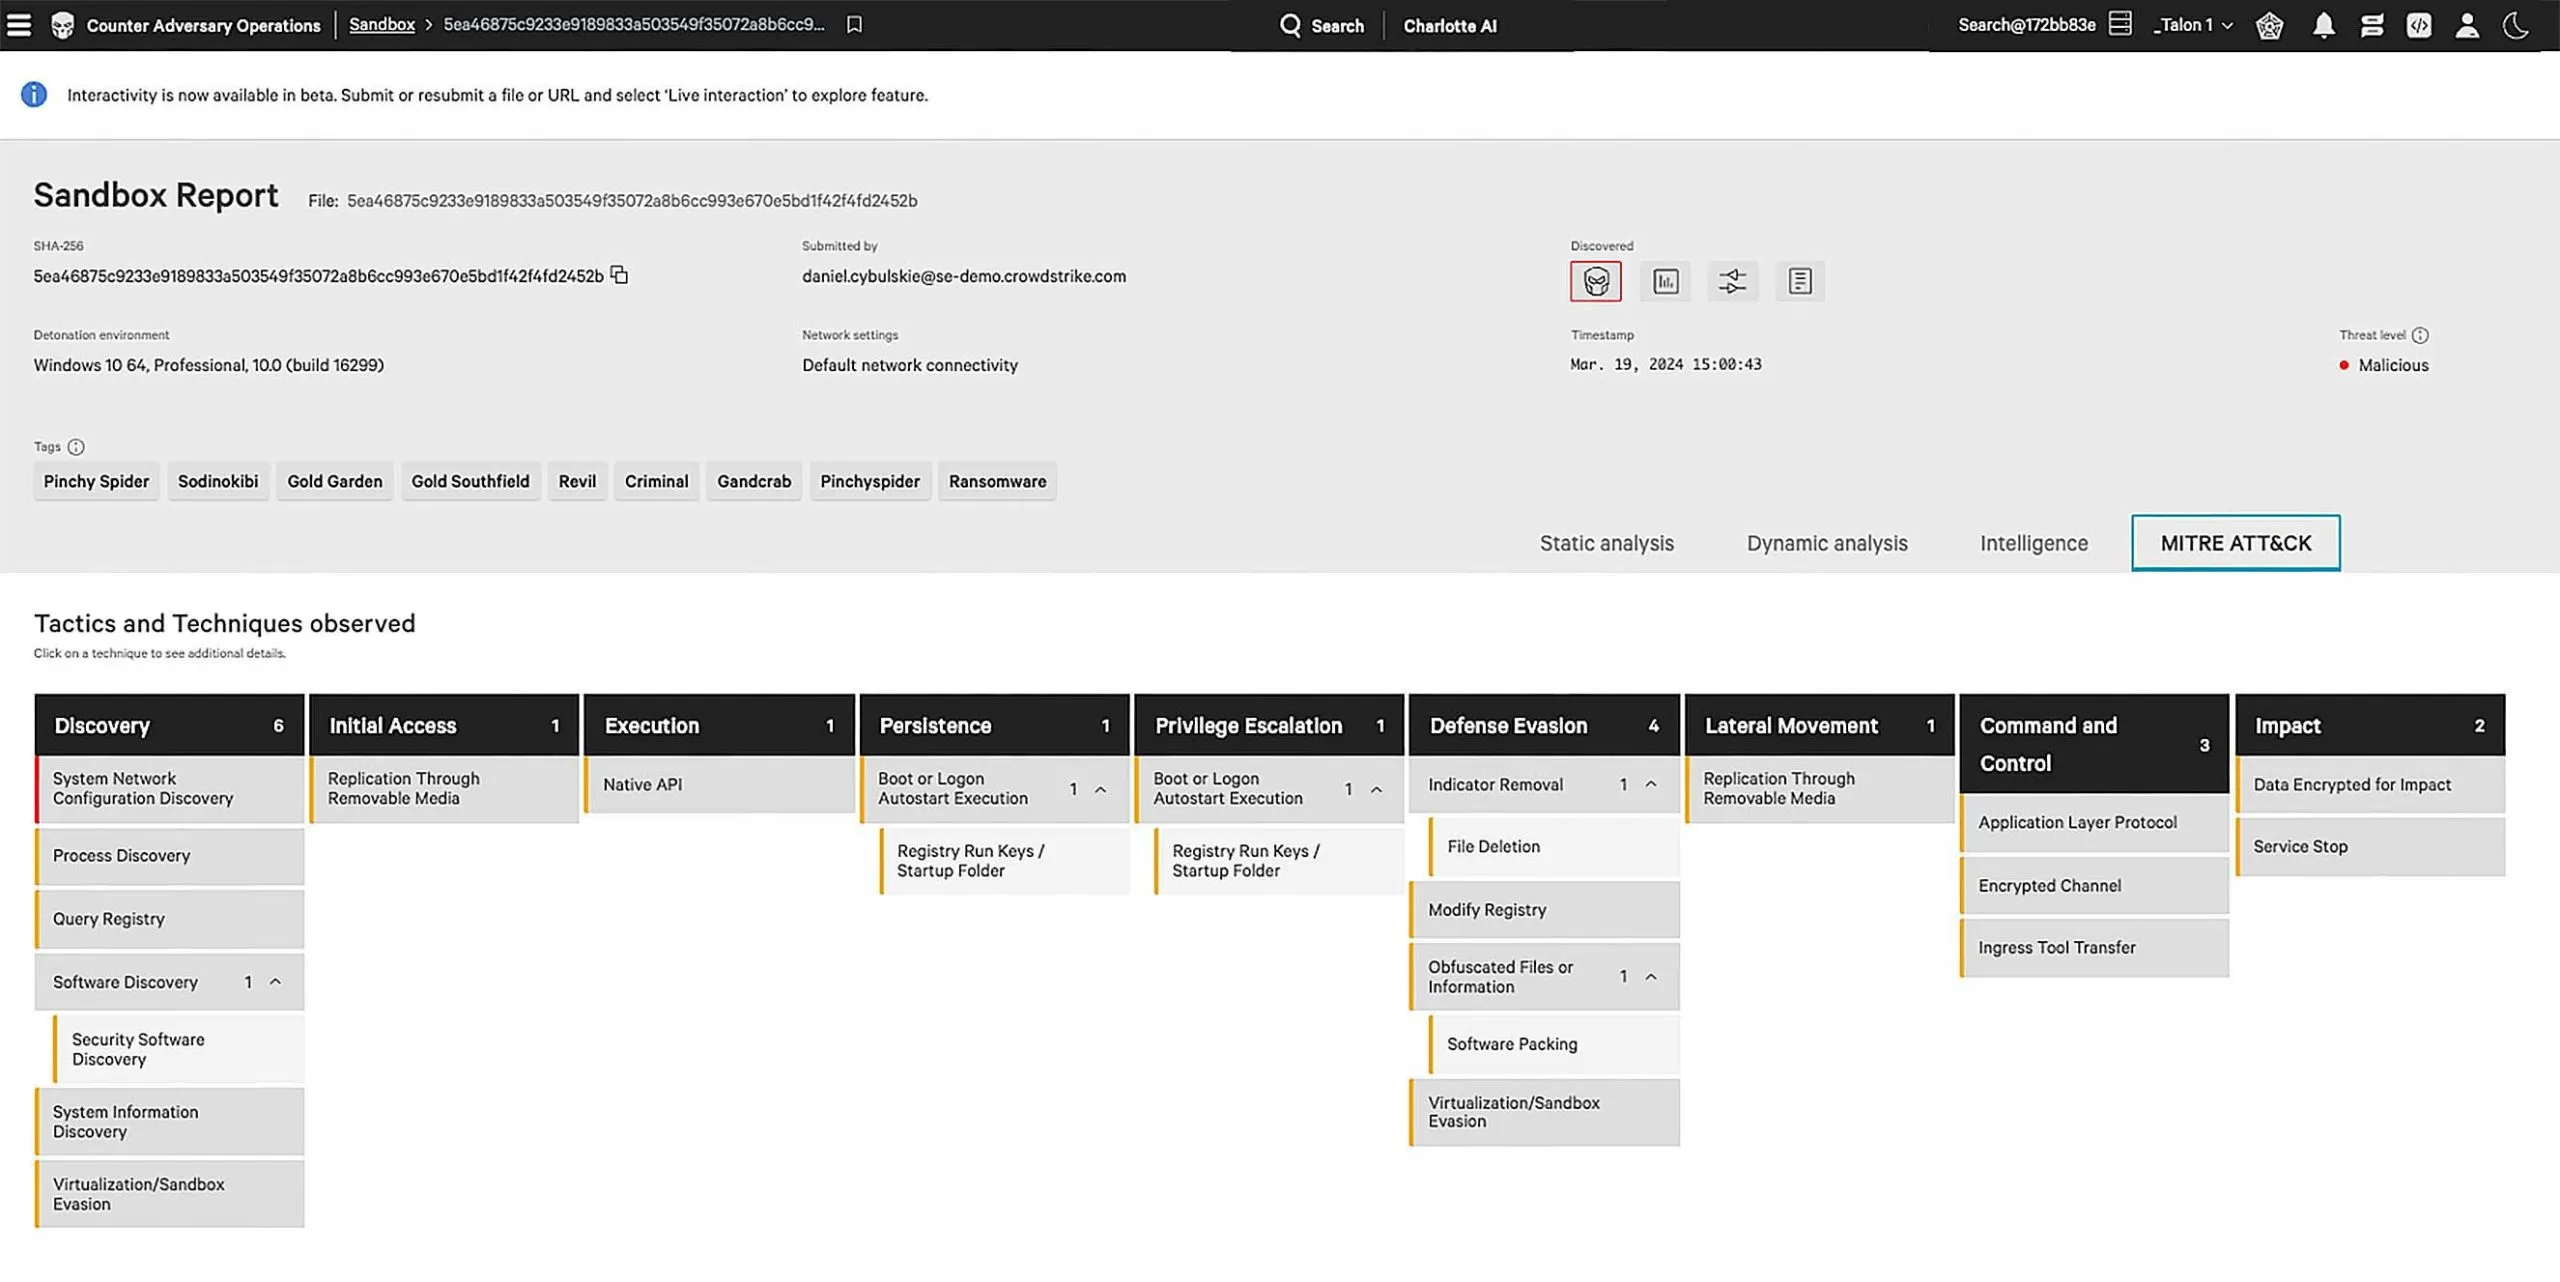Open the Ingress Tool Transfer technique
The width and height of the screenshot is (2560, 1282).
[x=2095, y=948]
